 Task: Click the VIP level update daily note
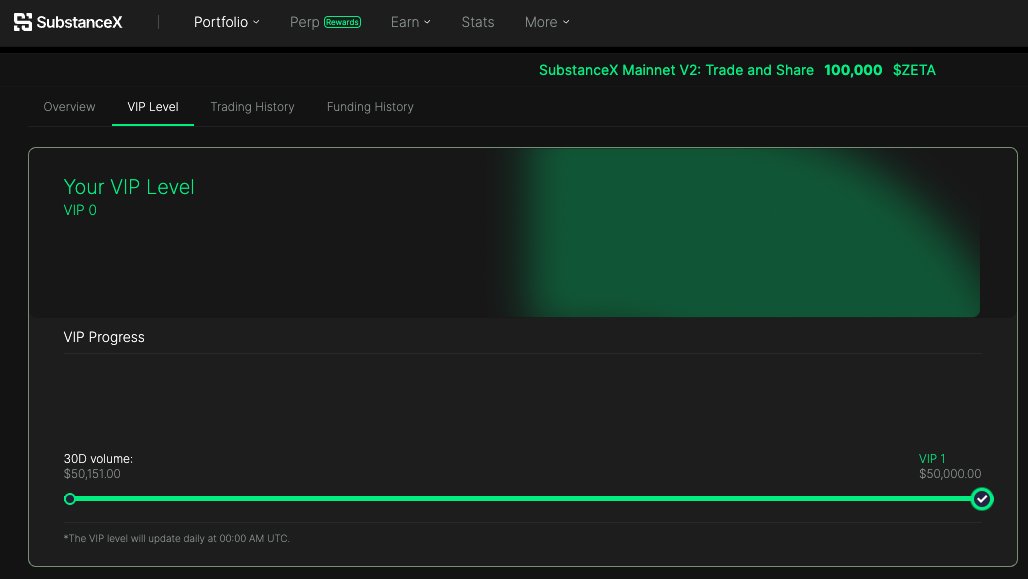coord(176,538)
